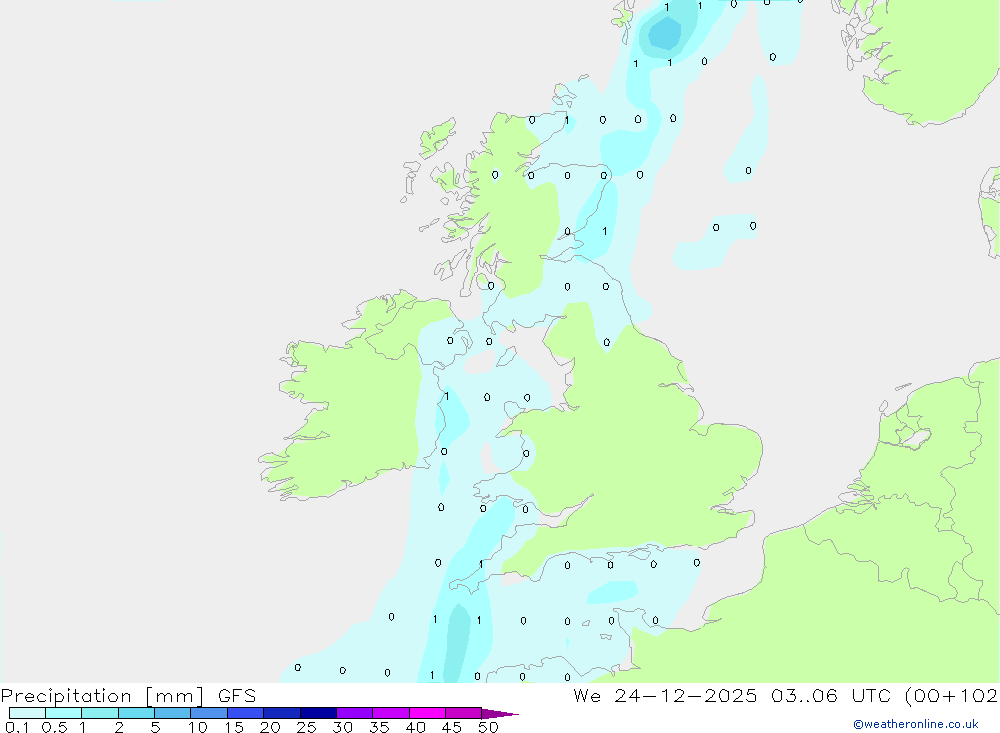The height and width of the screenshot is (733, 1000).
Task: Select the 35–40 mm violet swatch
Action: point(391,713)
